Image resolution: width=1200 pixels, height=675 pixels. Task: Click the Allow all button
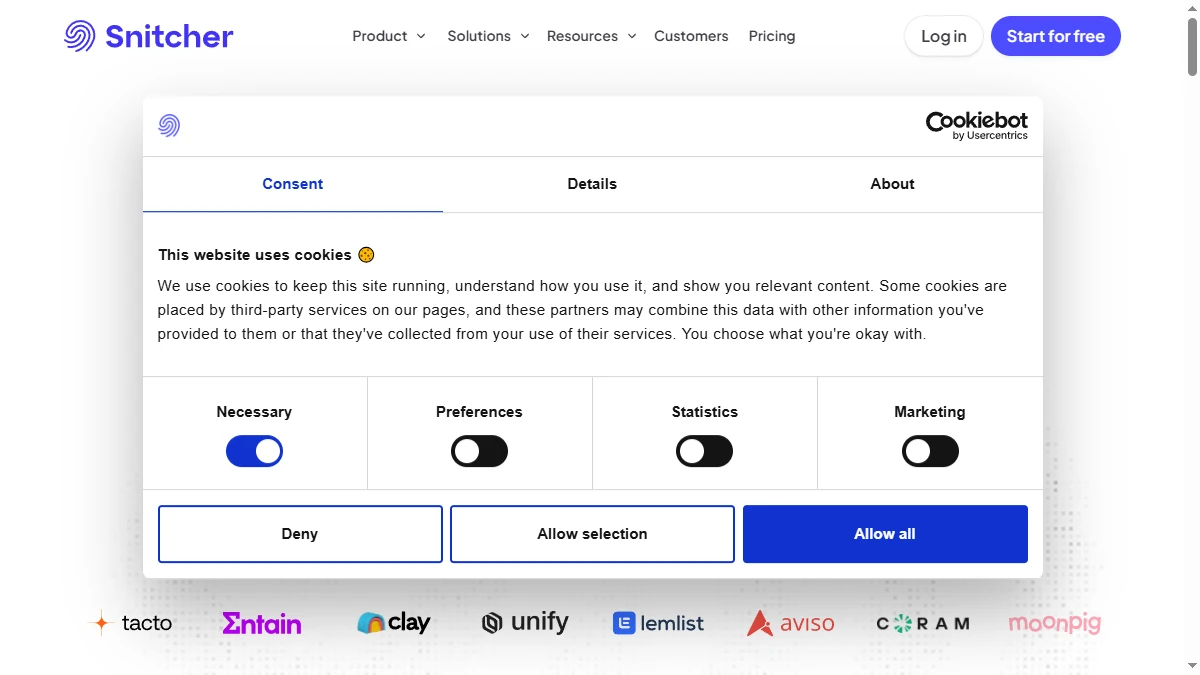[x=884, y=533]
